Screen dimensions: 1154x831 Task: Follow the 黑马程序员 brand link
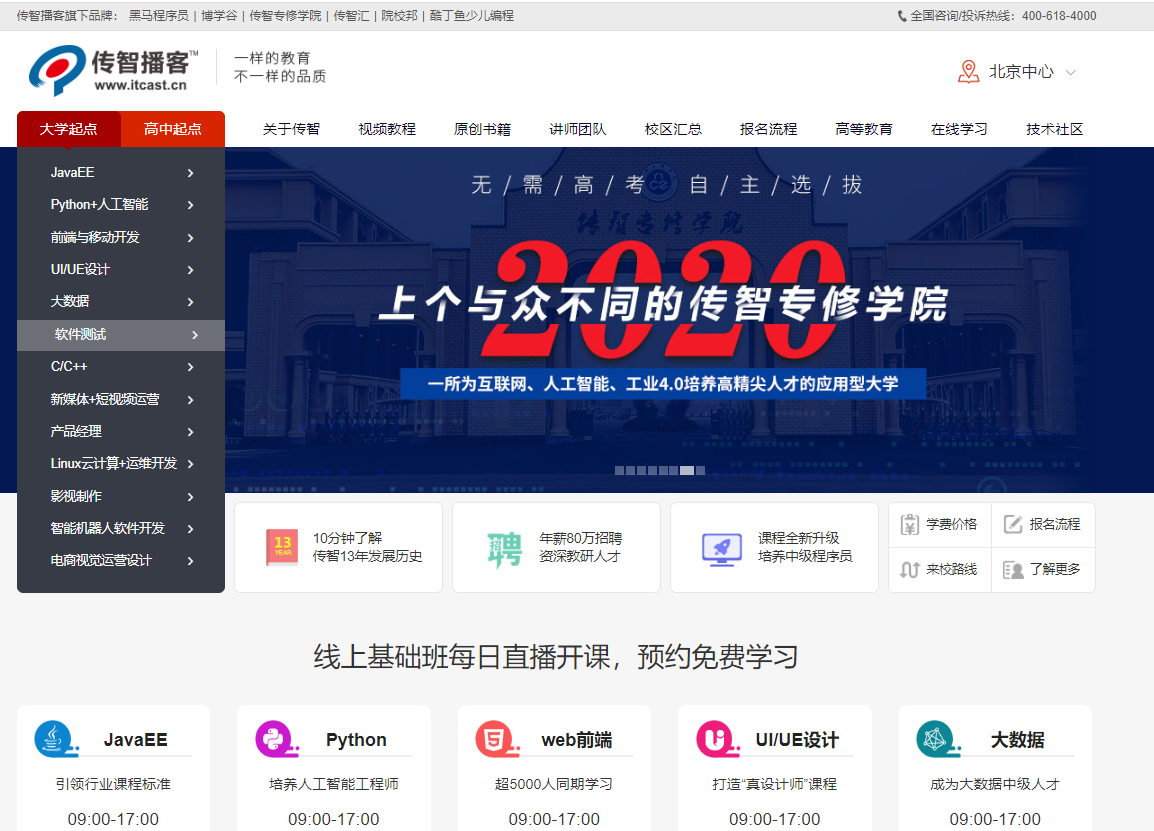[x=158, y=15]
